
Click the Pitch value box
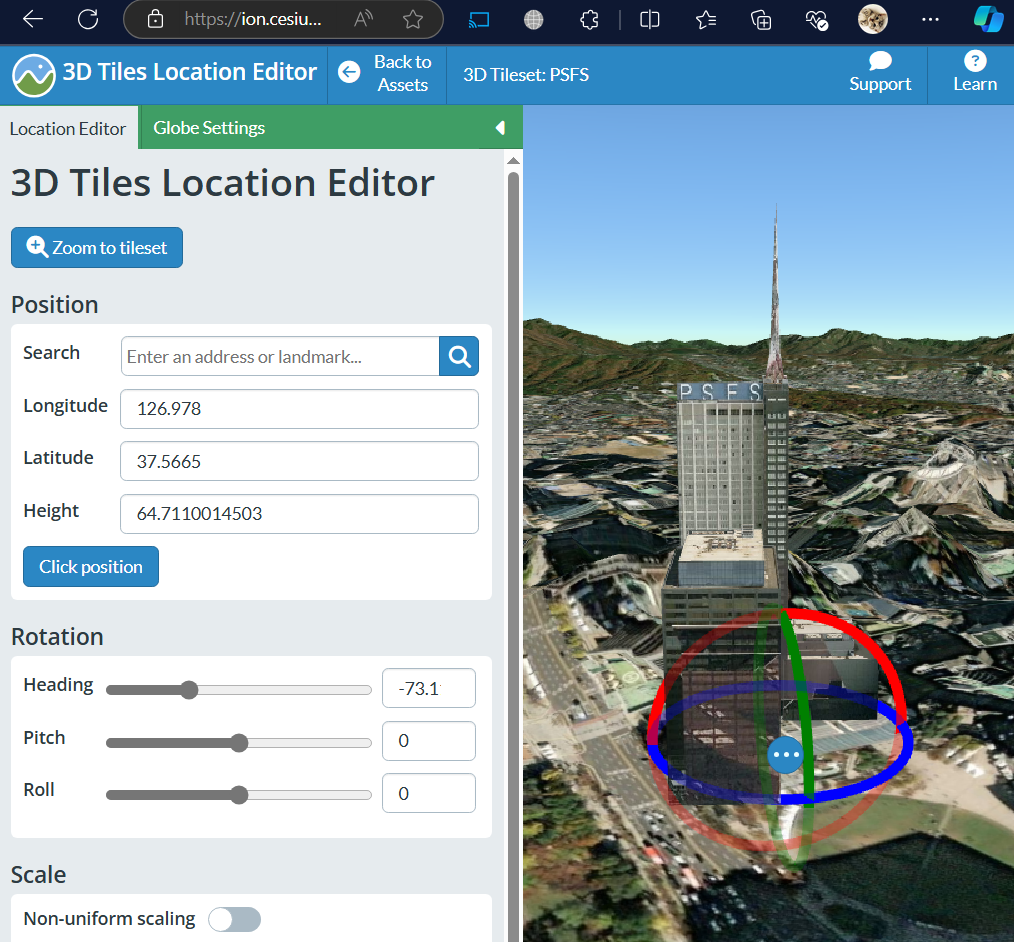click(x=429, y=741)
